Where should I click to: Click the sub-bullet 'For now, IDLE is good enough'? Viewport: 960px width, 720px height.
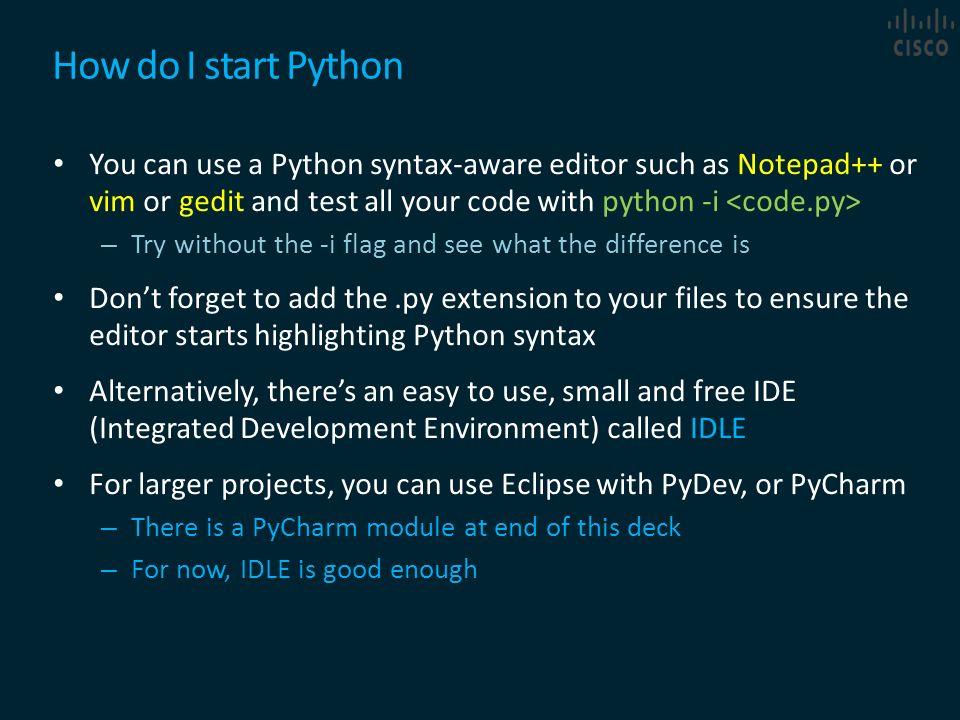pos(304,570)
